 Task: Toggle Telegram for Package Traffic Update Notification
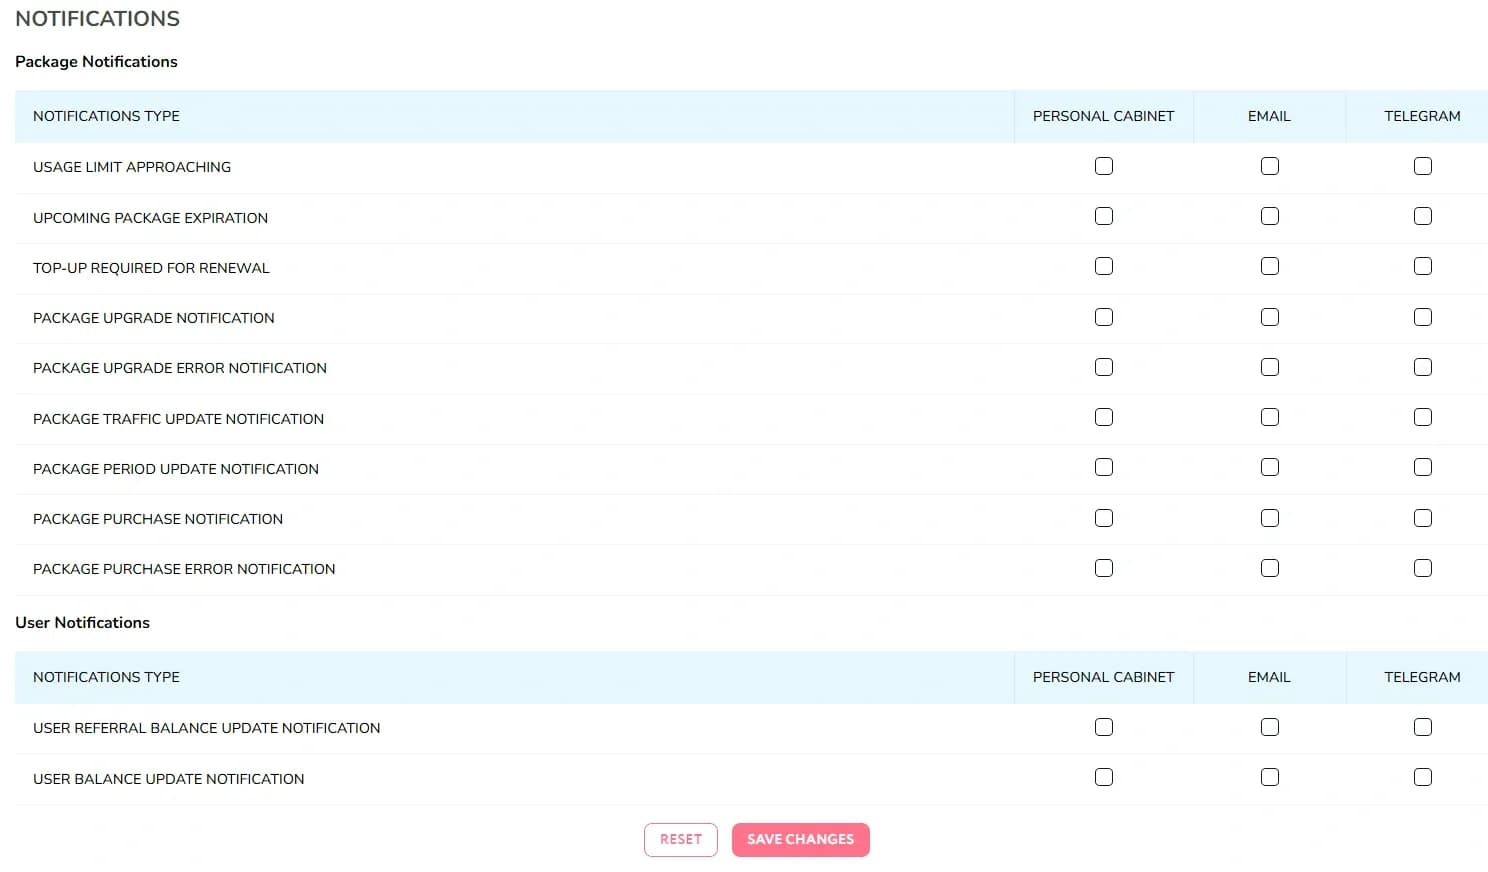(1423, 417)
